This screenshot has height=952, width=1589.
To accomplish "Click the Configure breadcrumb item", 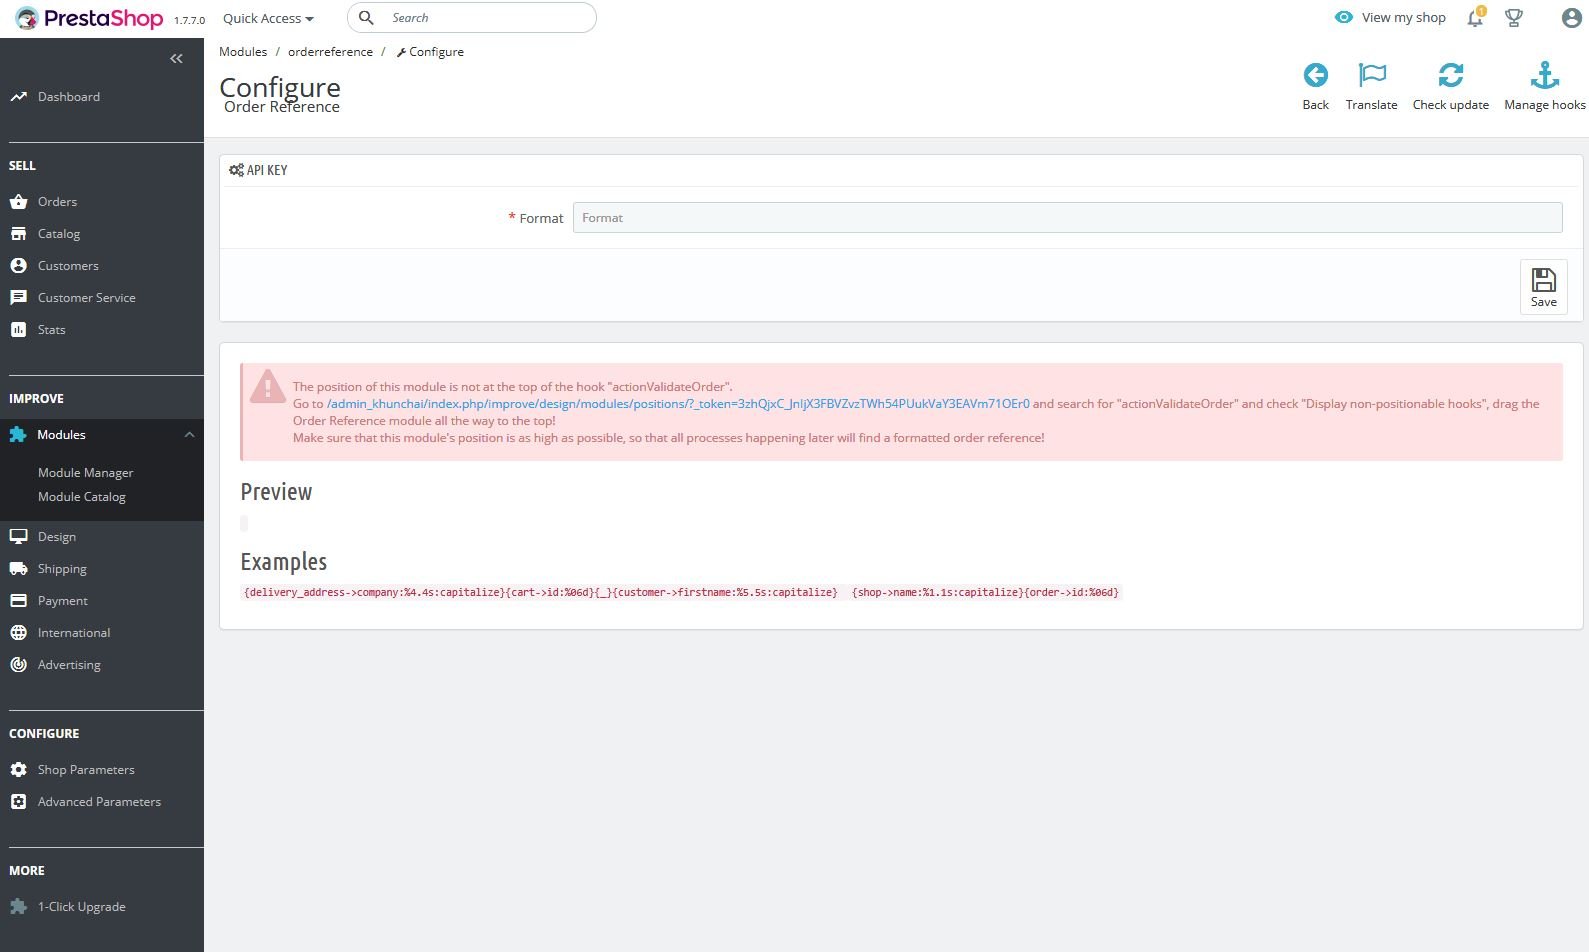I will tap(430, 52).
